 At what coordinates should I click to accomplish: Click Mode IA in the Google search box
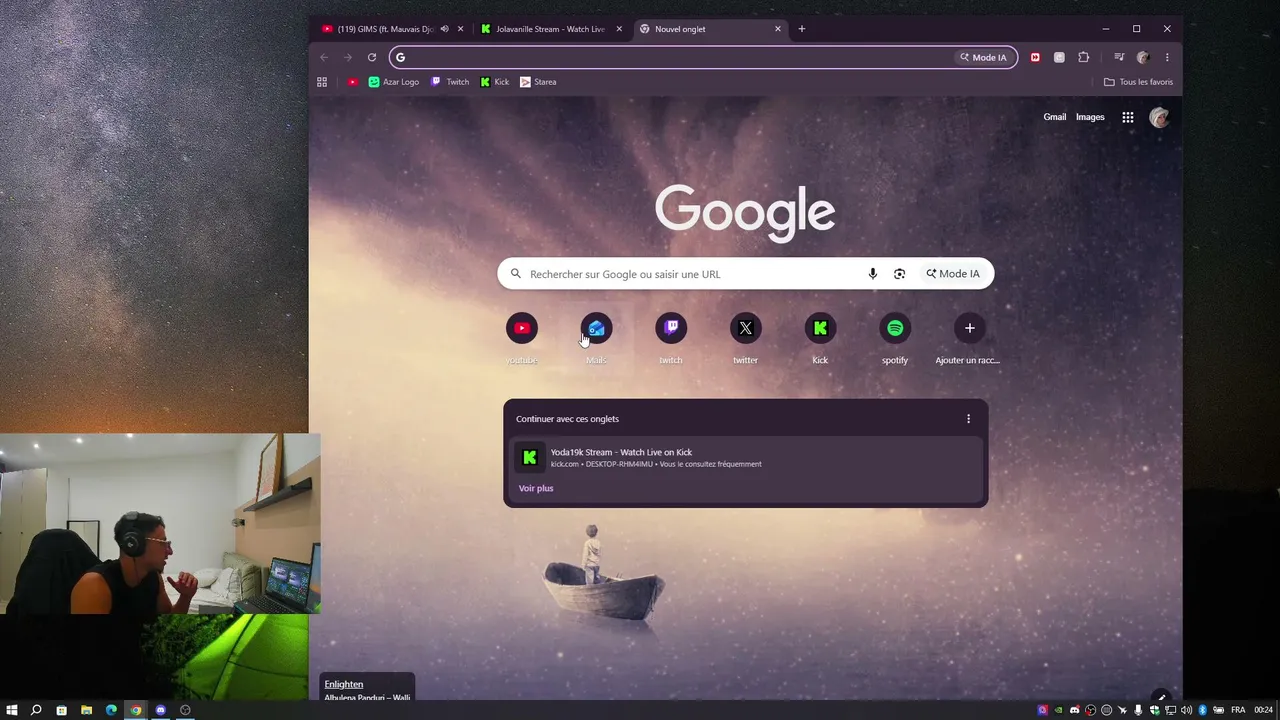point(953,274)
